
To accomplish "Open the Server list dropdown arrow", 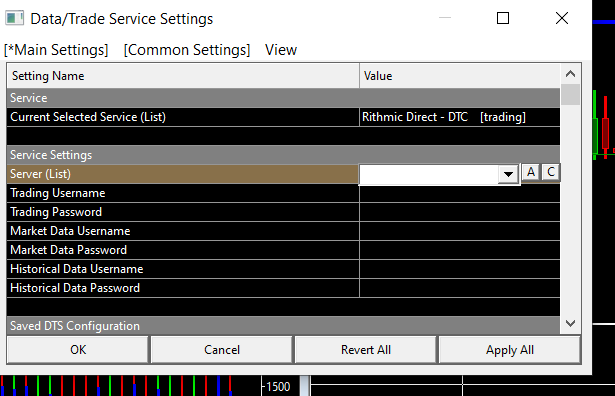I will coord(508,174).
